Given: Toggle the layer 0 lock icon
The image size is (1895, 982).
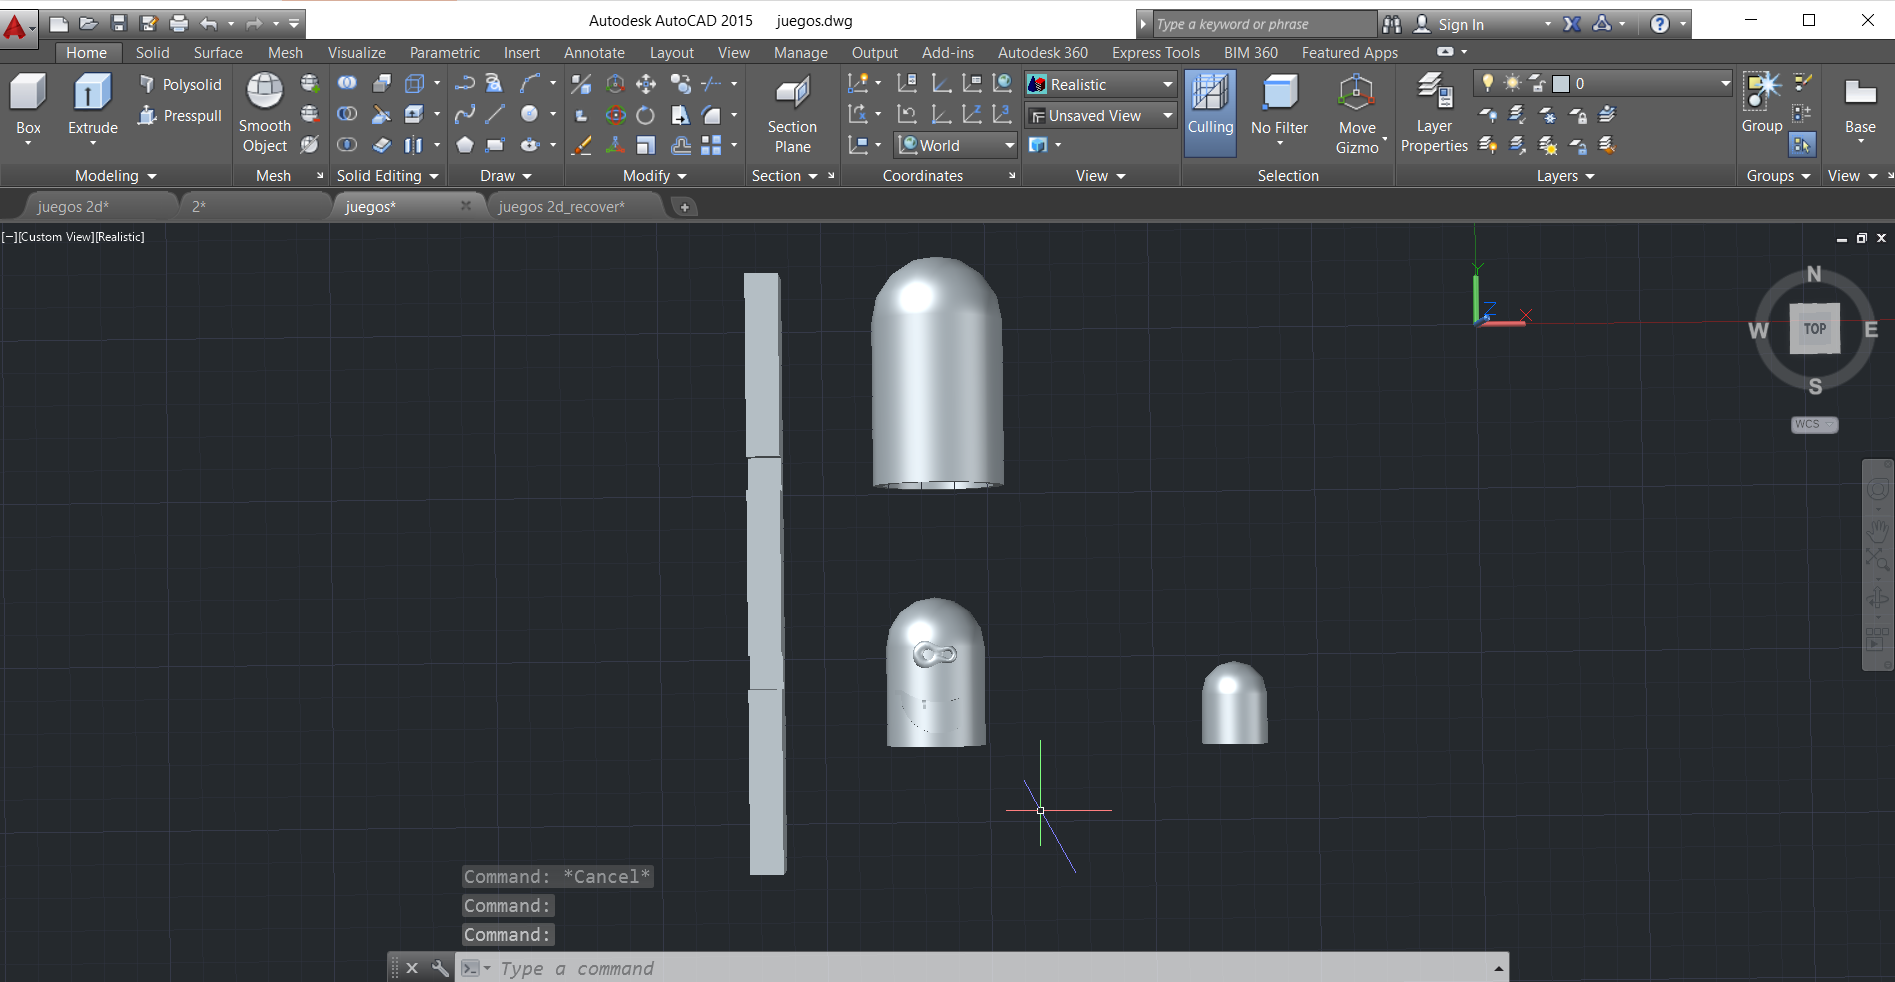Looking at the screenshot, I should pyautogui.click(x=1538, y=84).
